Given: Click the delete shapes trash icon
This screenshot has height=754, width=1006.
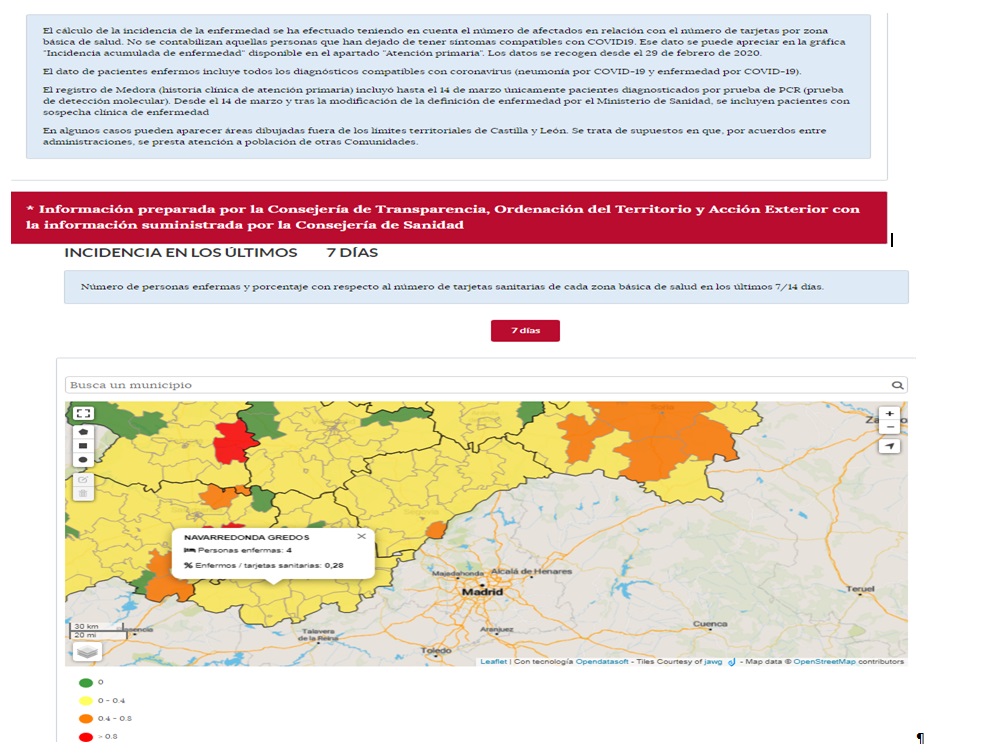Looking at the screenshot, I should [83, 494].
